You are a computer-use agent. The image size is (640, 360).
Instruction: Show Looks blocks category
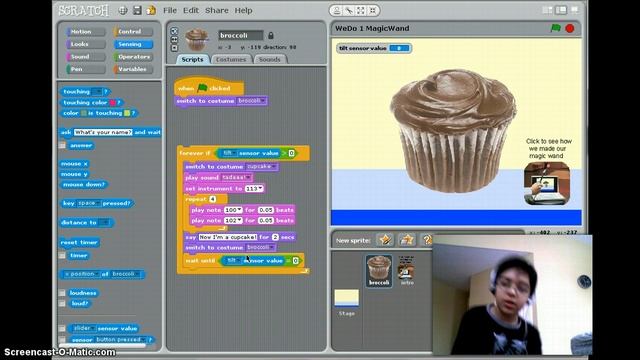[86, 44]
